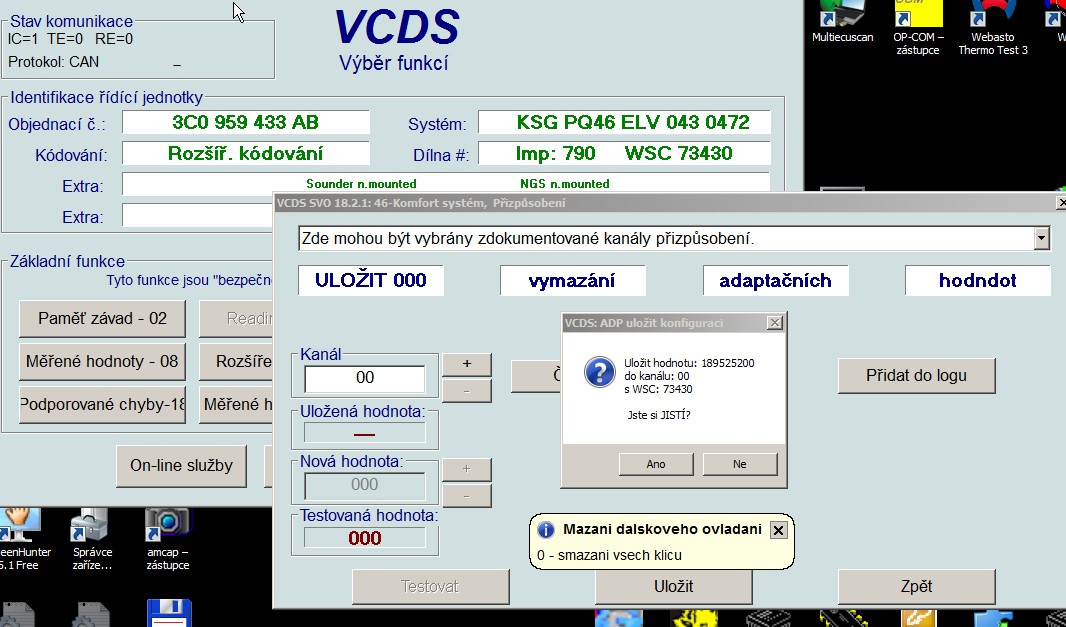Click the Systém field KSG PQ46 ELV
This screenshot has width=1066, height=627.
tap(624, 122)
